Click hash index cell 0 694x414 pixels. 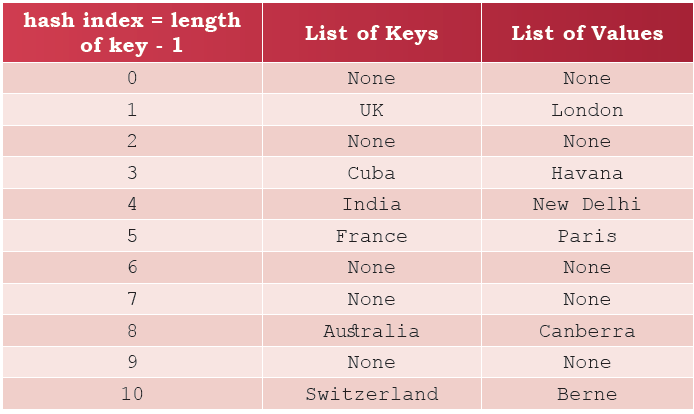point(132,78)
